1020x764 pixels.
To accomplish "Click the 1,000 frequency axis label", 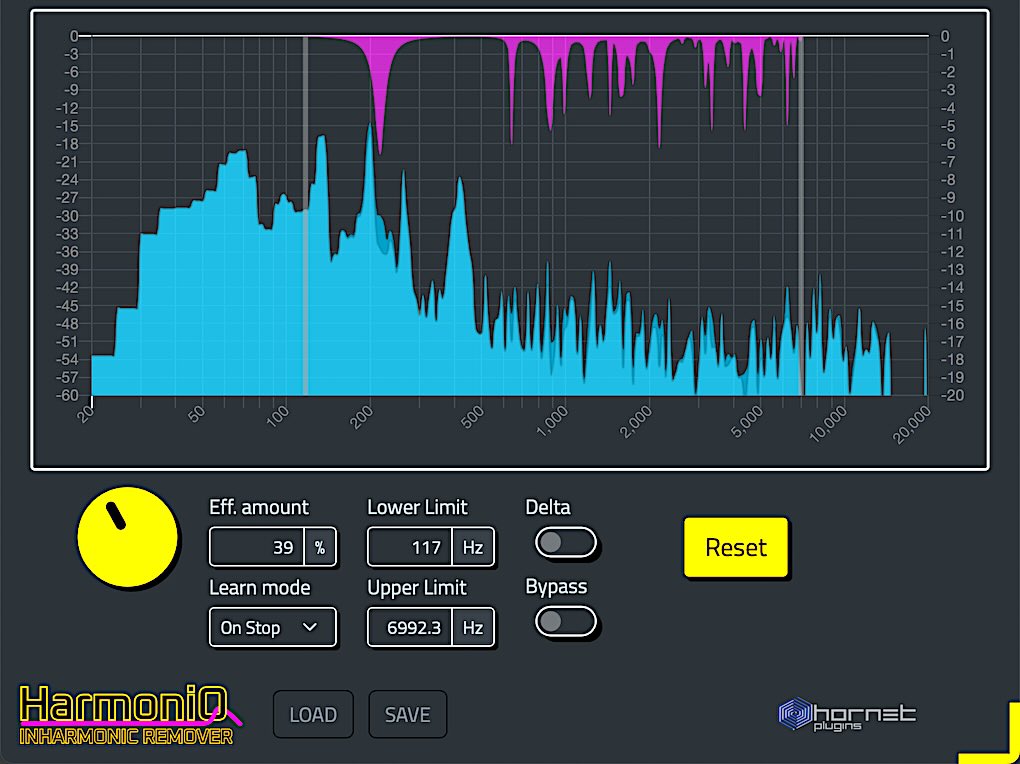I will 554,422.
